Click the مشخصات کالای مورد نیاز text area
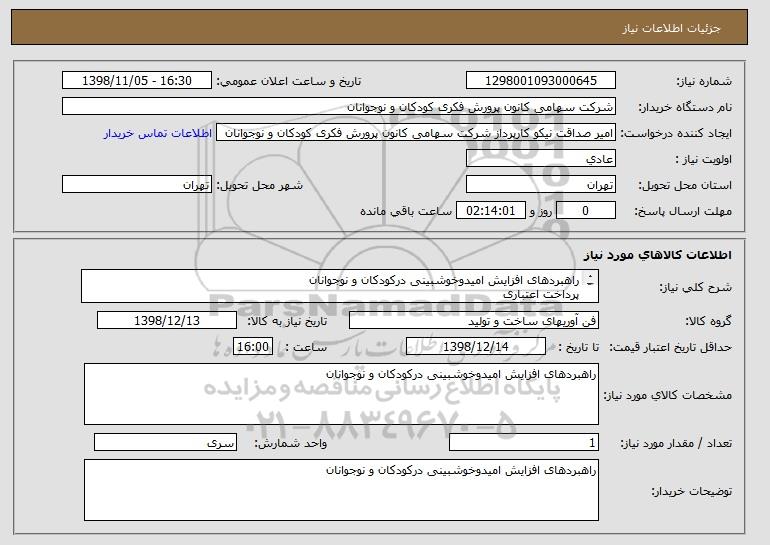Viewport: 770px width, 545px height. tap(341, 394)
